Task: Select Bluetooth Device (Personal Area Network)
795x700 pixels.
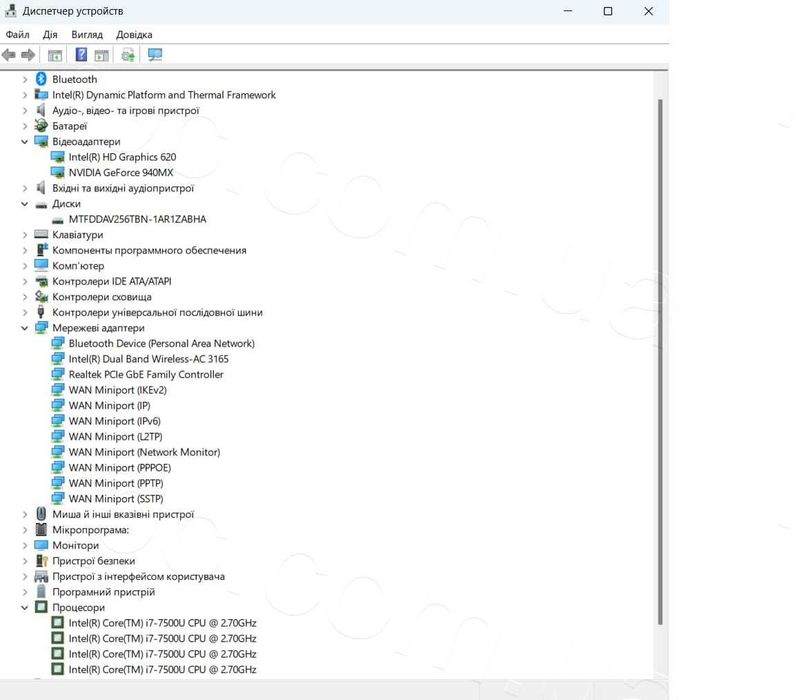Action: [162, 343]
